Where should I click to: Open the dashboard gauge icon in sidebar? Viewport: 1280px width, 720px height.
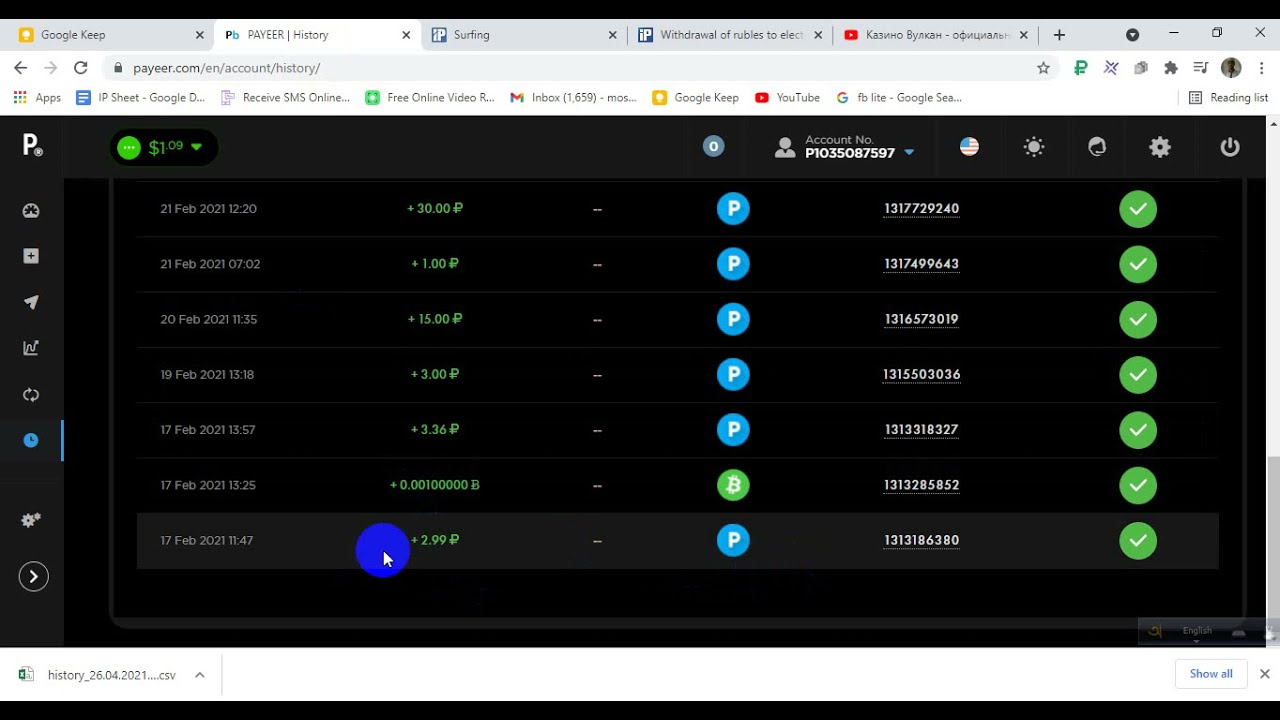[x=31, y=211]
